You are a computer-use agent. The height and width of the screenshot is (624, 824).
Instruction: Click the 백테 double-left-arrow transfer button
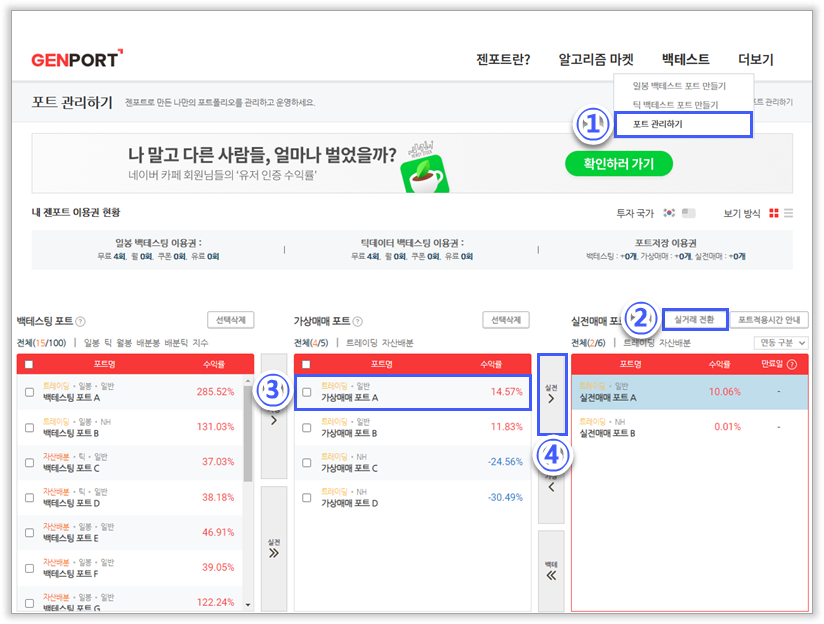point(550,570)
